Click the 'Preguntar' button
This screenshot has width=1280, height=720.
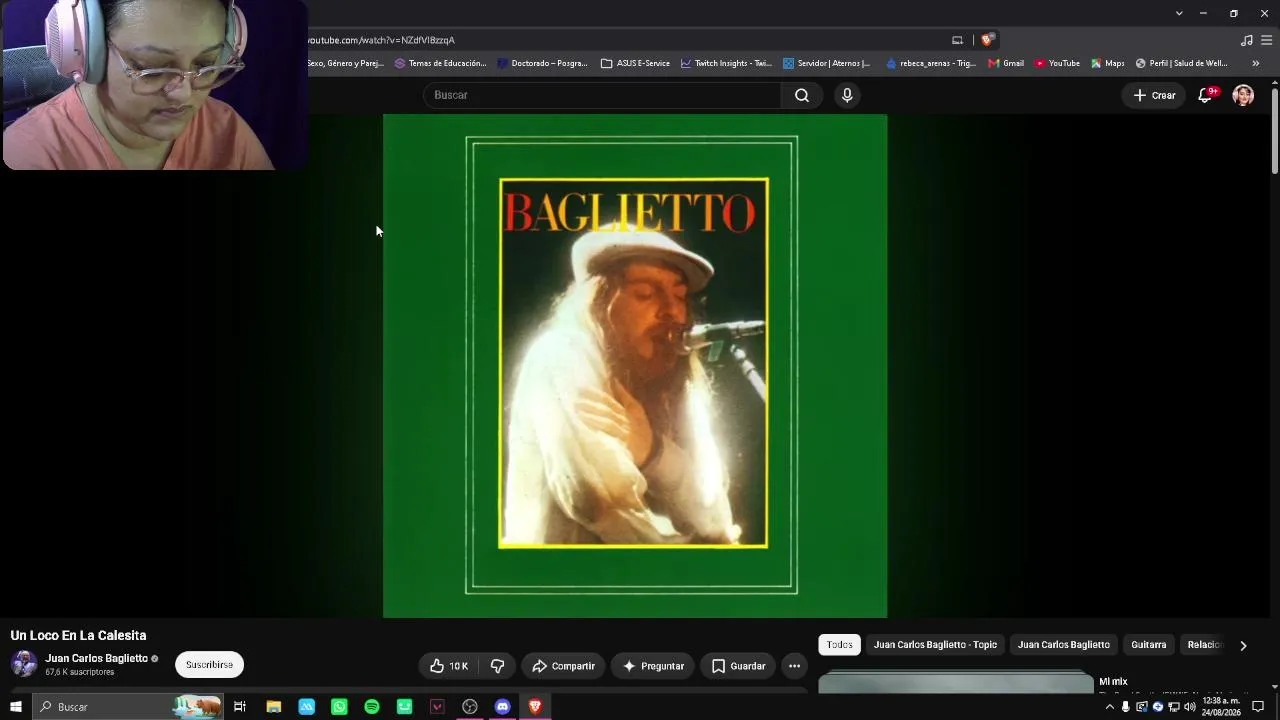click(654, 666)
